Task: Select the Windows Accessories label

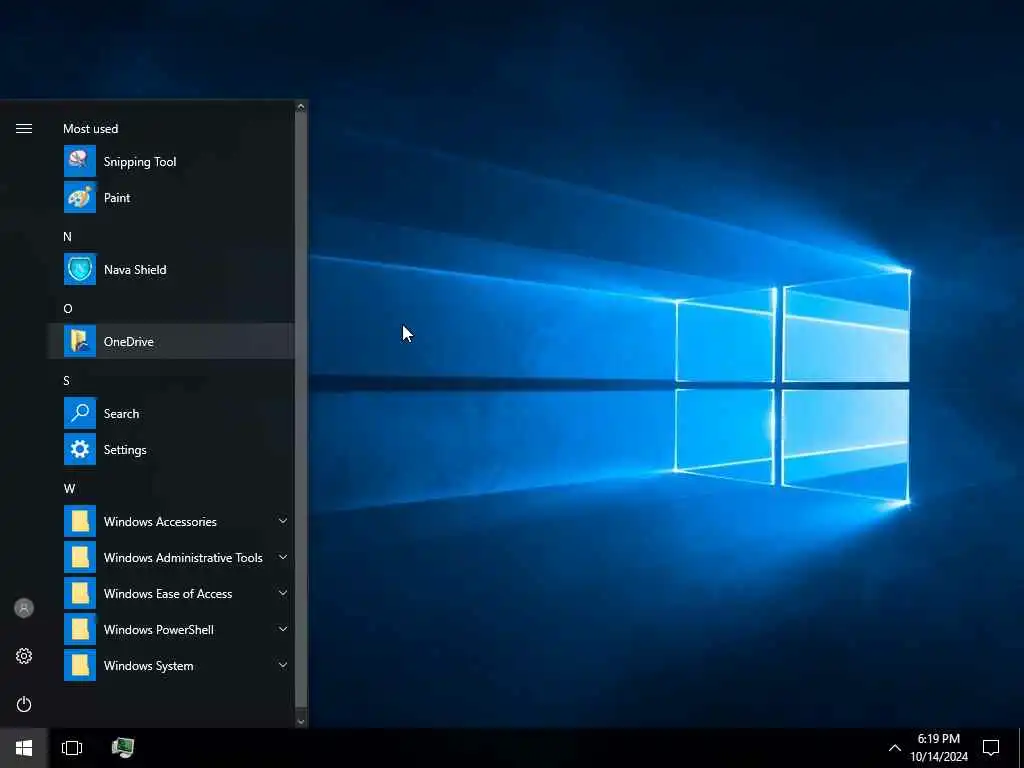Action: (x=160, y=521)
